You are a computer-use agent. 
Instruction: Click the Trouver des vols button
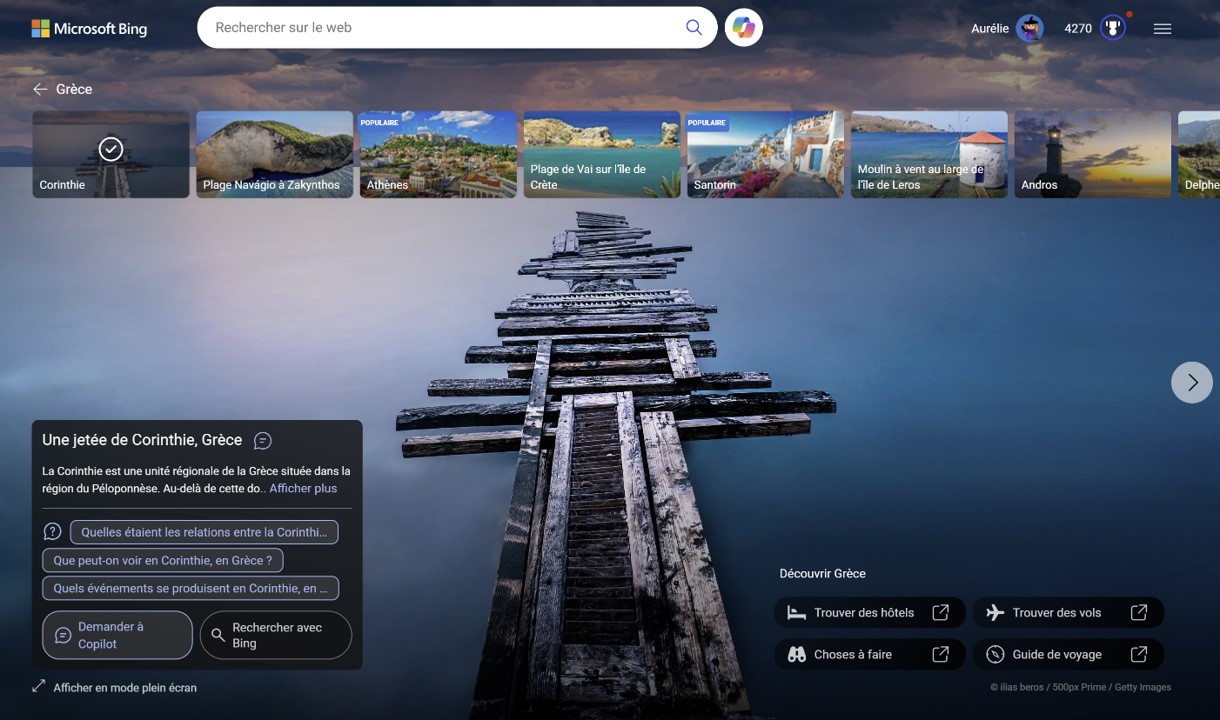click(x=1068, y=612)
